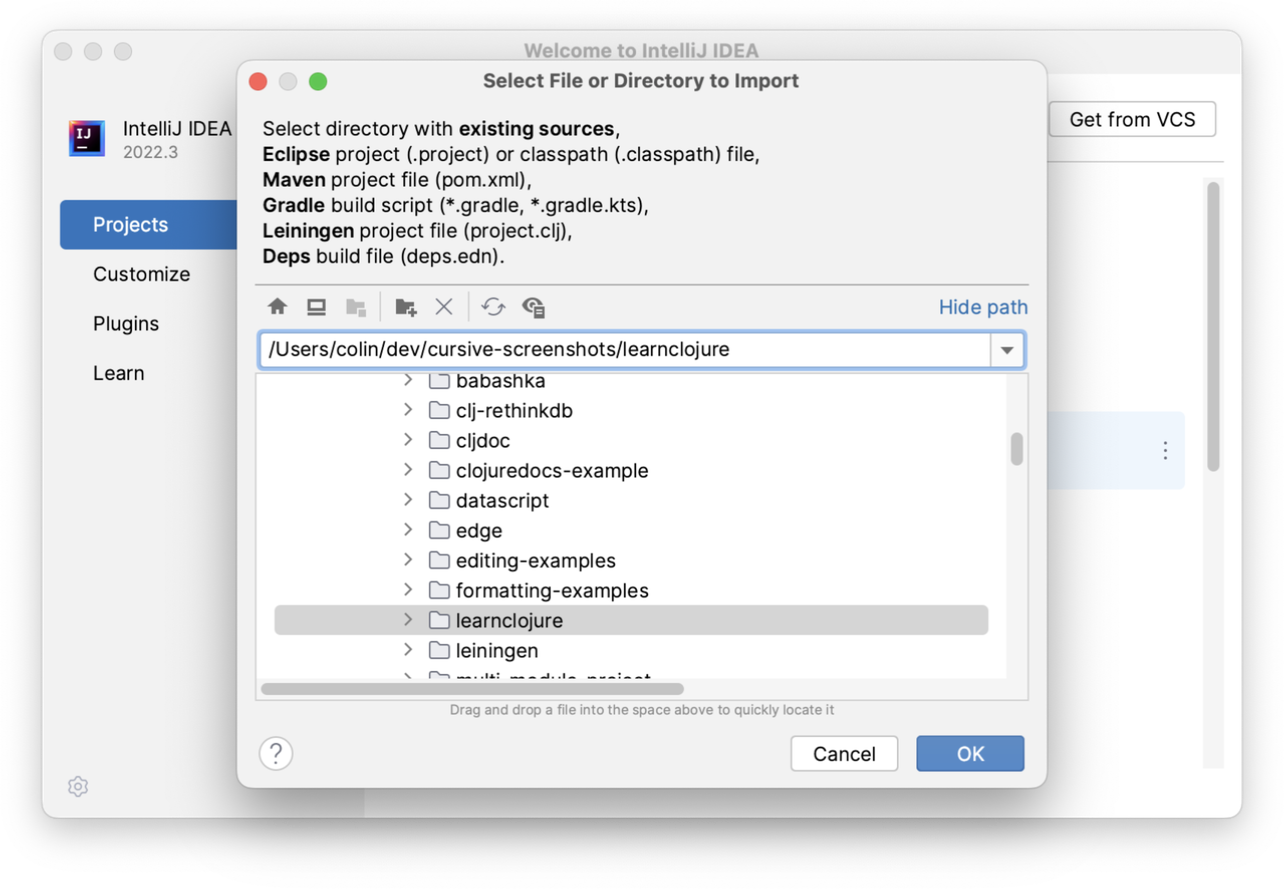Toggle show hidden files icon

tap(534, 307)
